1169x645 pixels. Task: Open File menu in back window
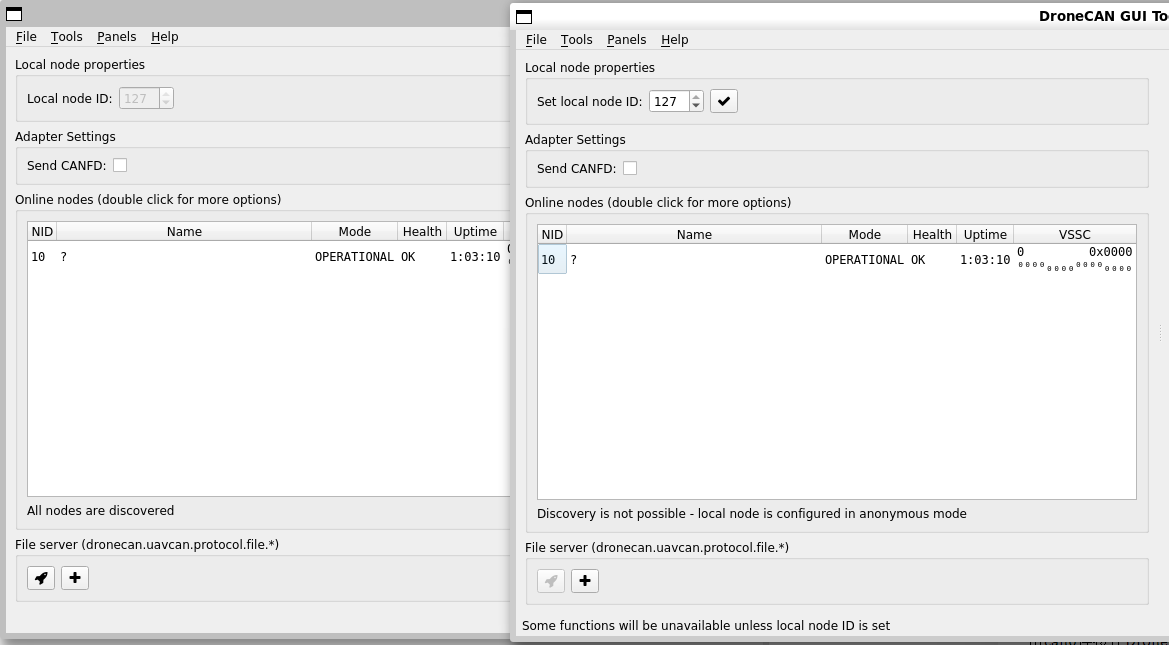point(26,37)
